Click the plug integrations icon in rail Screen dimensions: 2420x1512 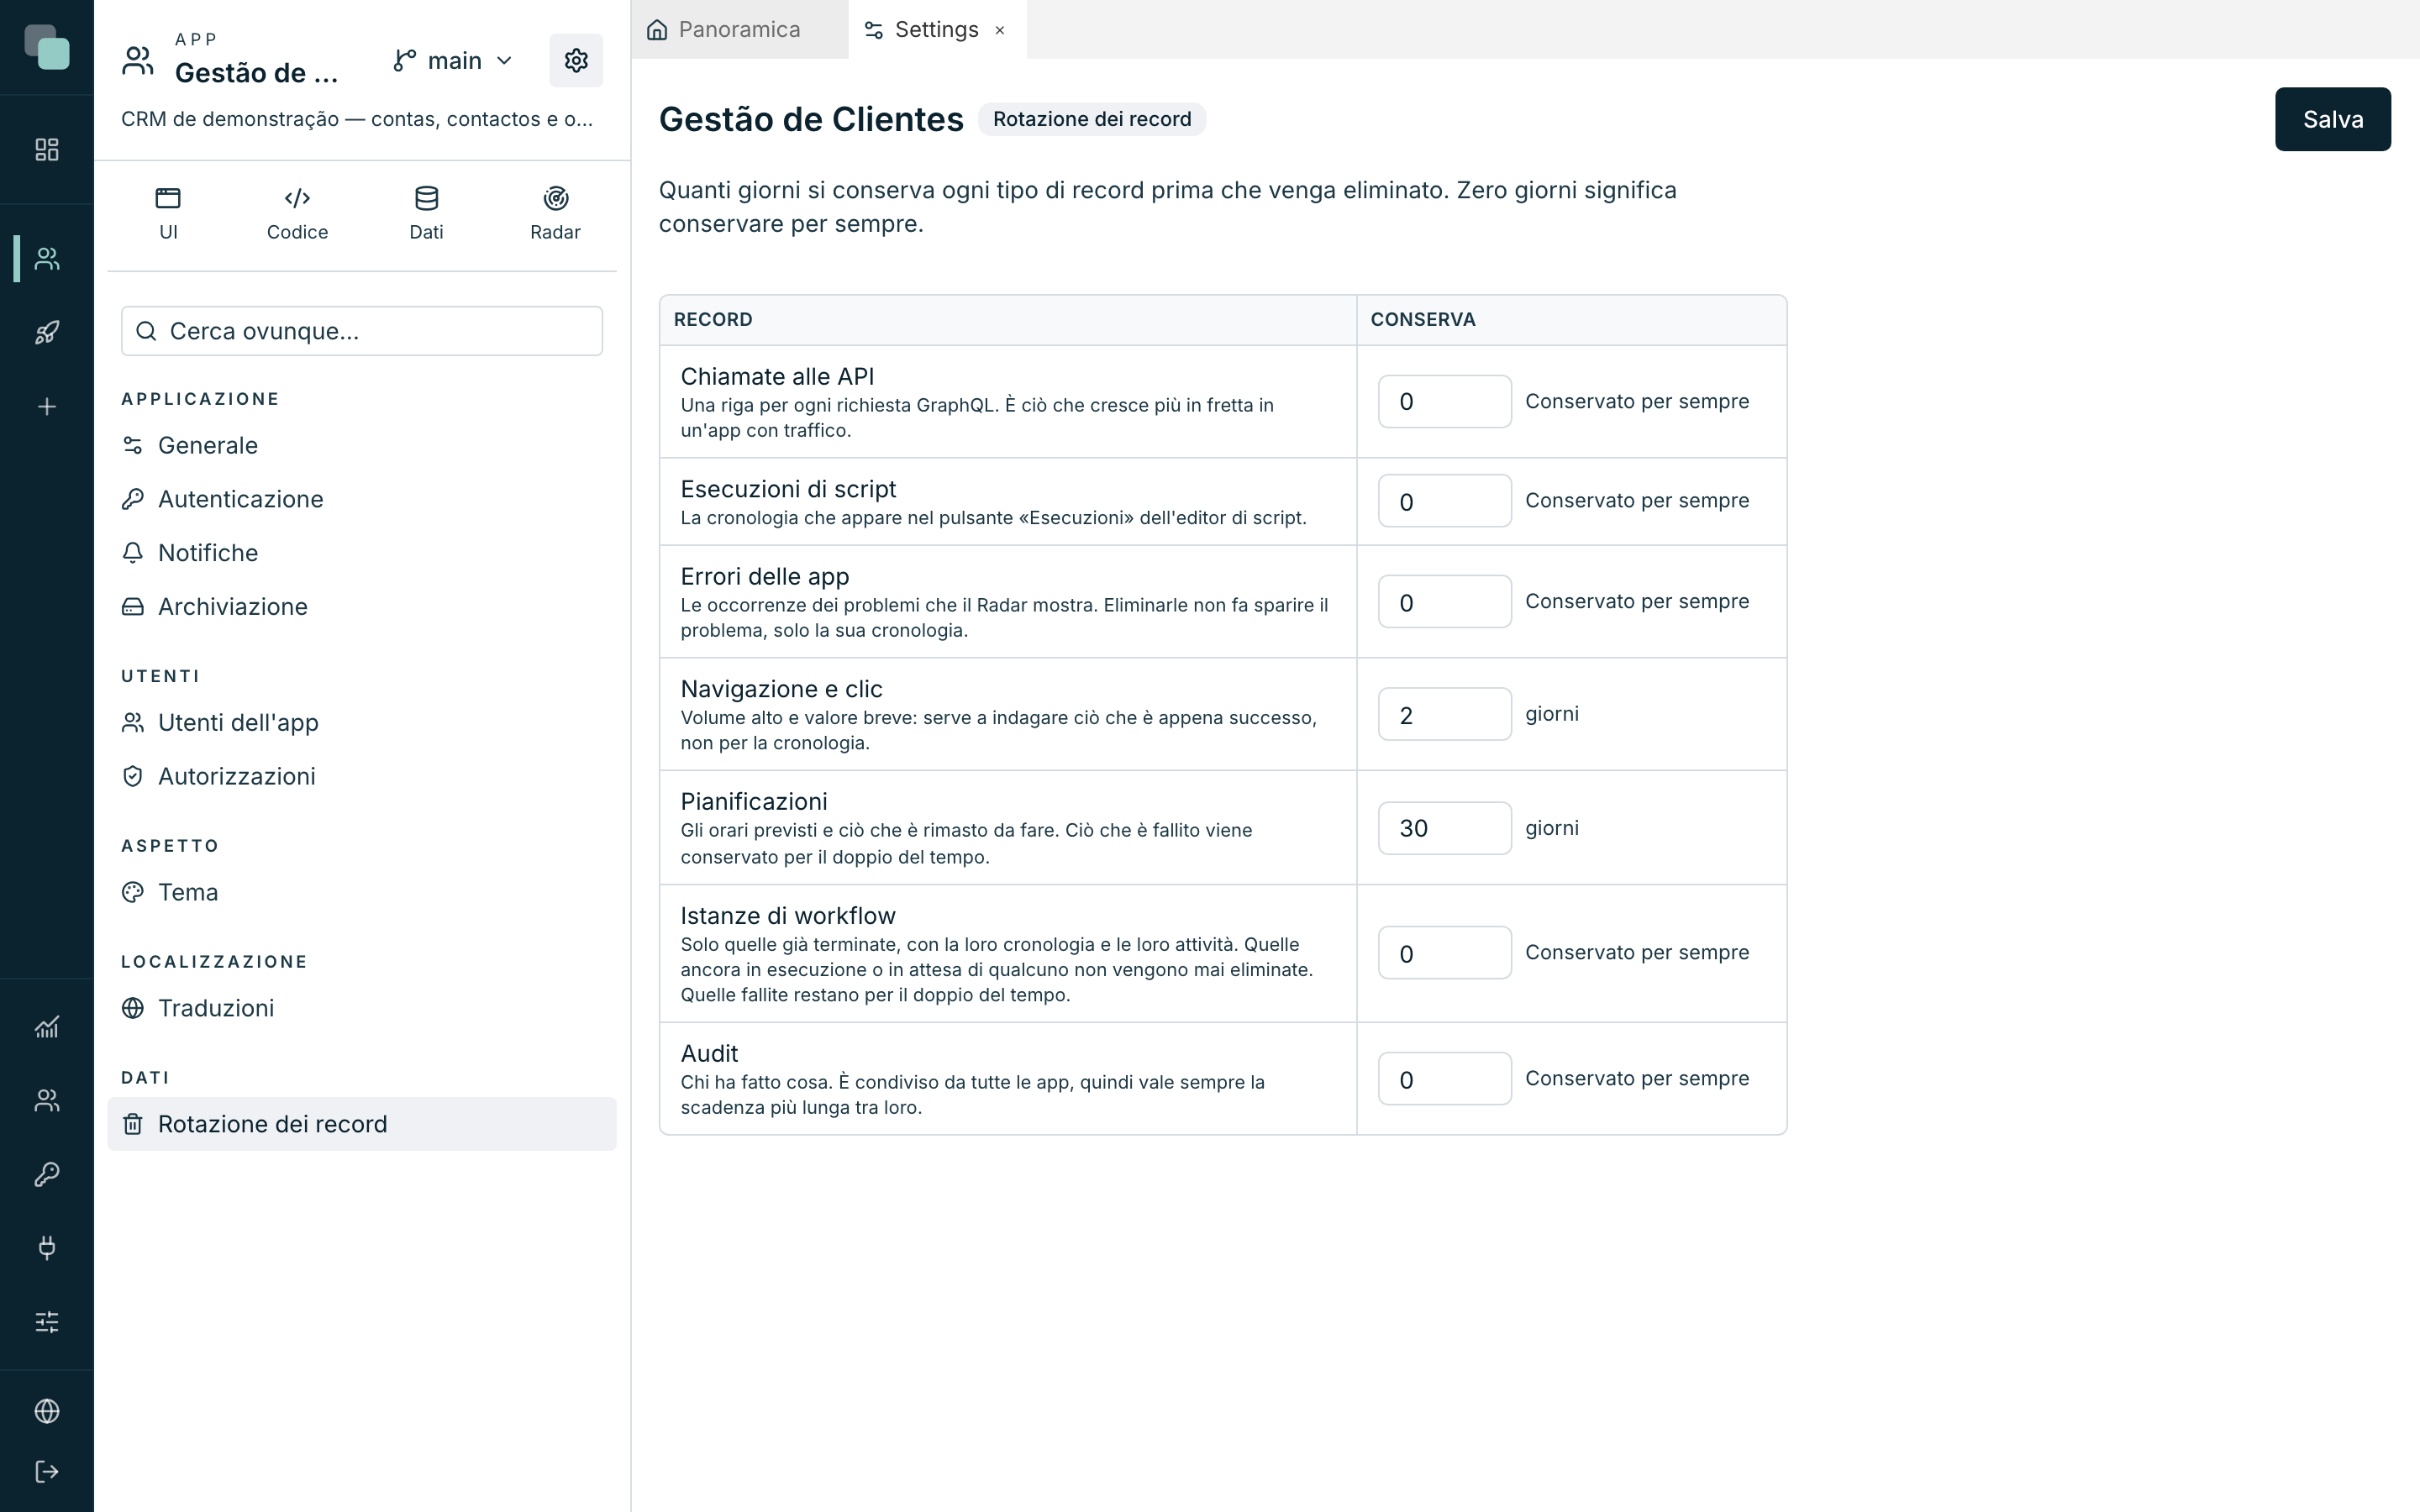[47, 1248]
